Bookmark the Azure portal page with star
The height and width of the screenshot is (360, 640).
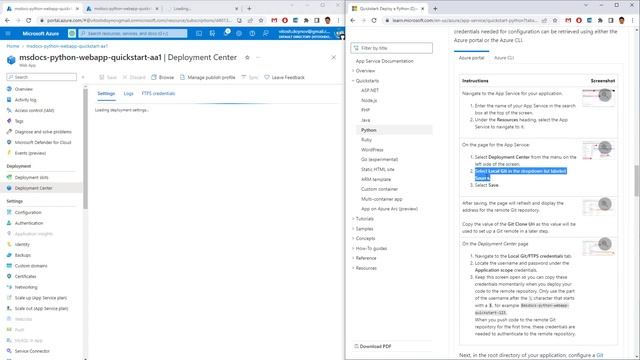pyautogui.click(x=261, y=20)
